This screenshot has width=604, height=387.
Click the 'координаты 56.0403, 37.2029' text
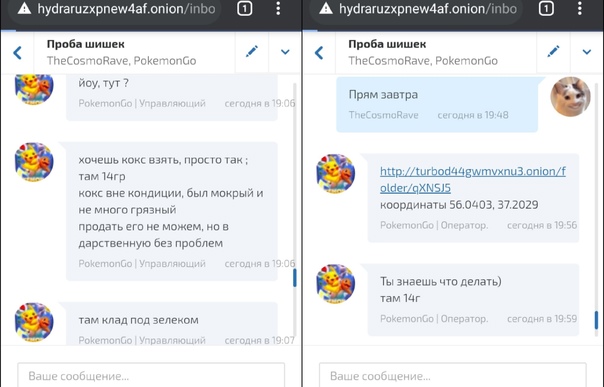(459, 204)
